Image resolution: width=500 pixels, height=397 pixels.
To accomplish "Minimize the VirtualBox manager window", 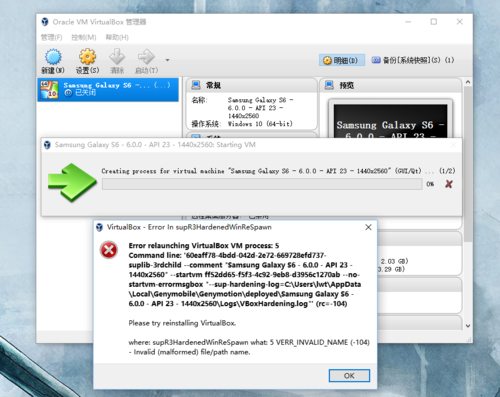I will [x=408, y=22].
